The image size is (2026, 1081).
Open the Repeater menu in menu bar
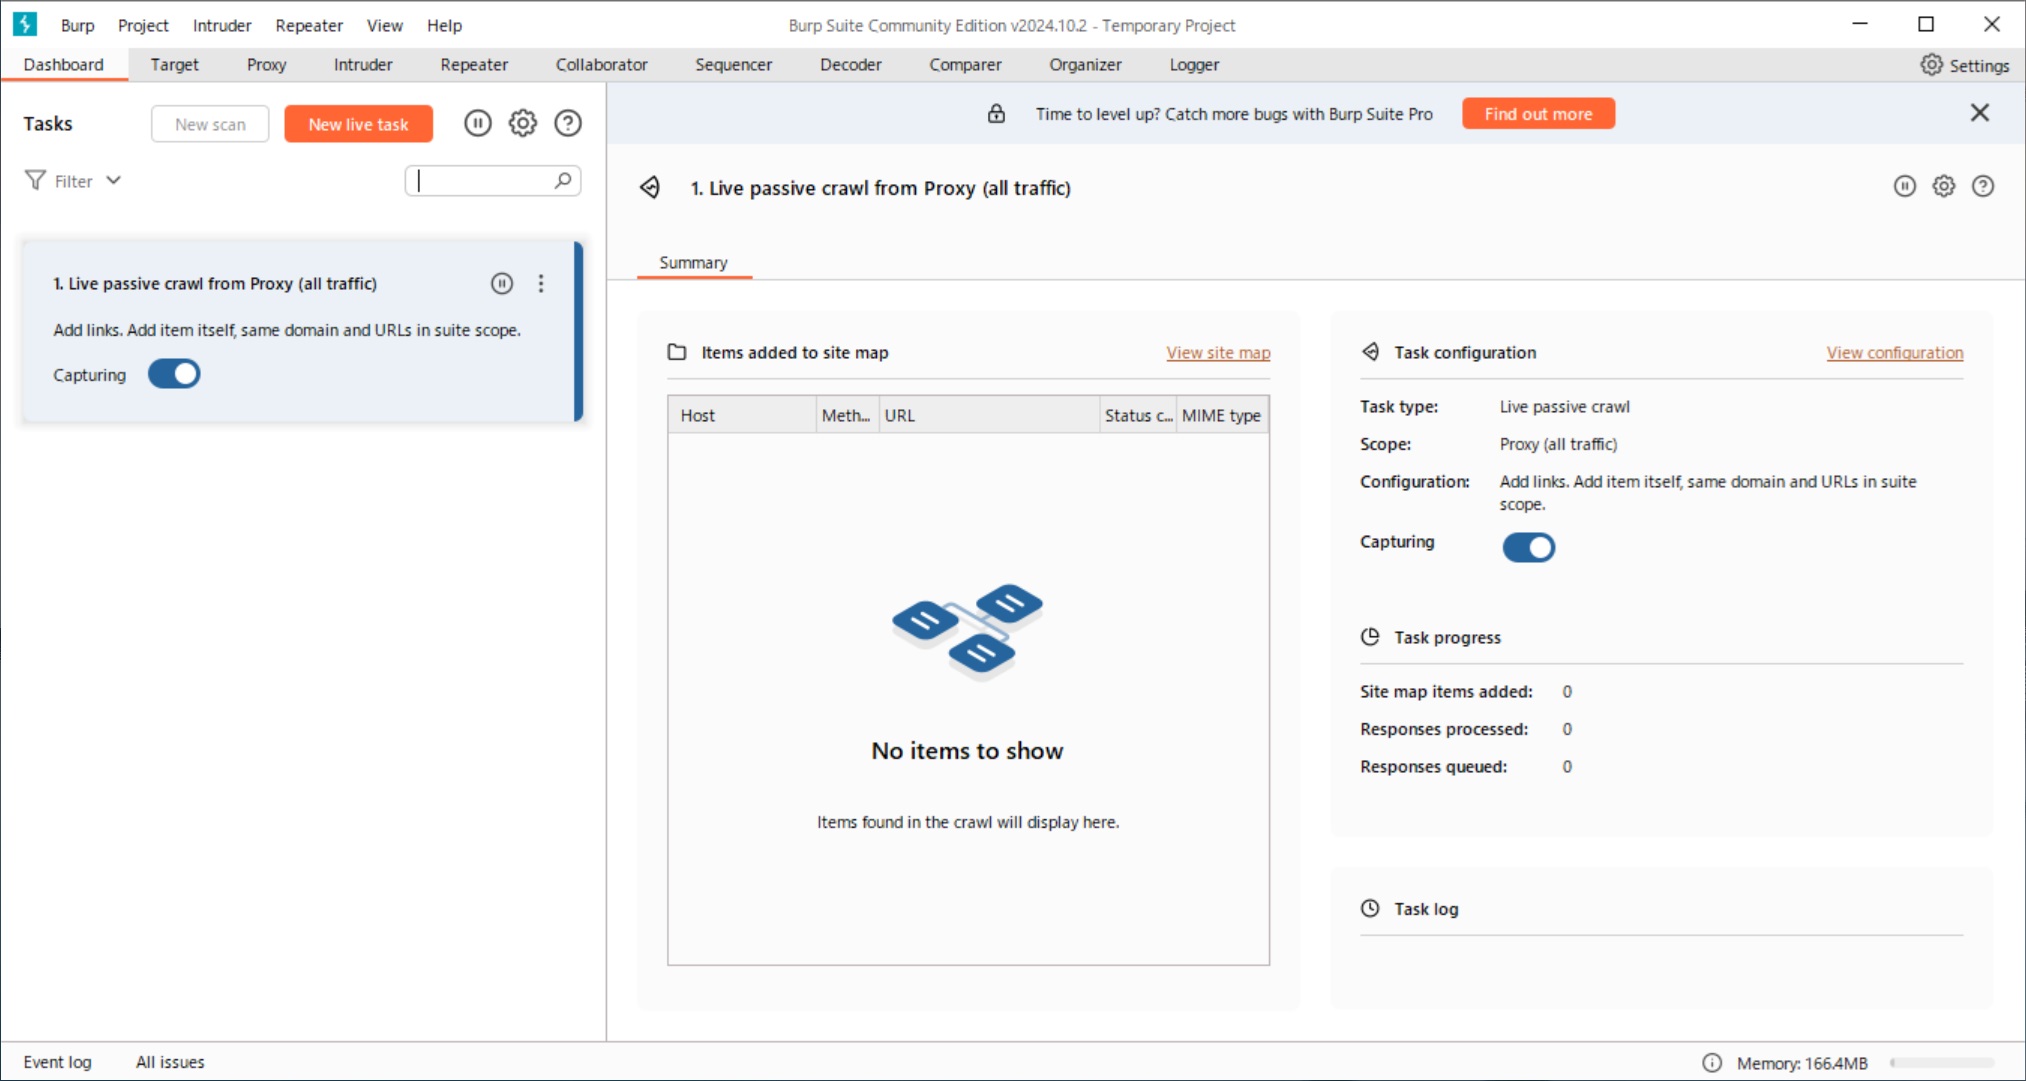[x=309, y=25]
